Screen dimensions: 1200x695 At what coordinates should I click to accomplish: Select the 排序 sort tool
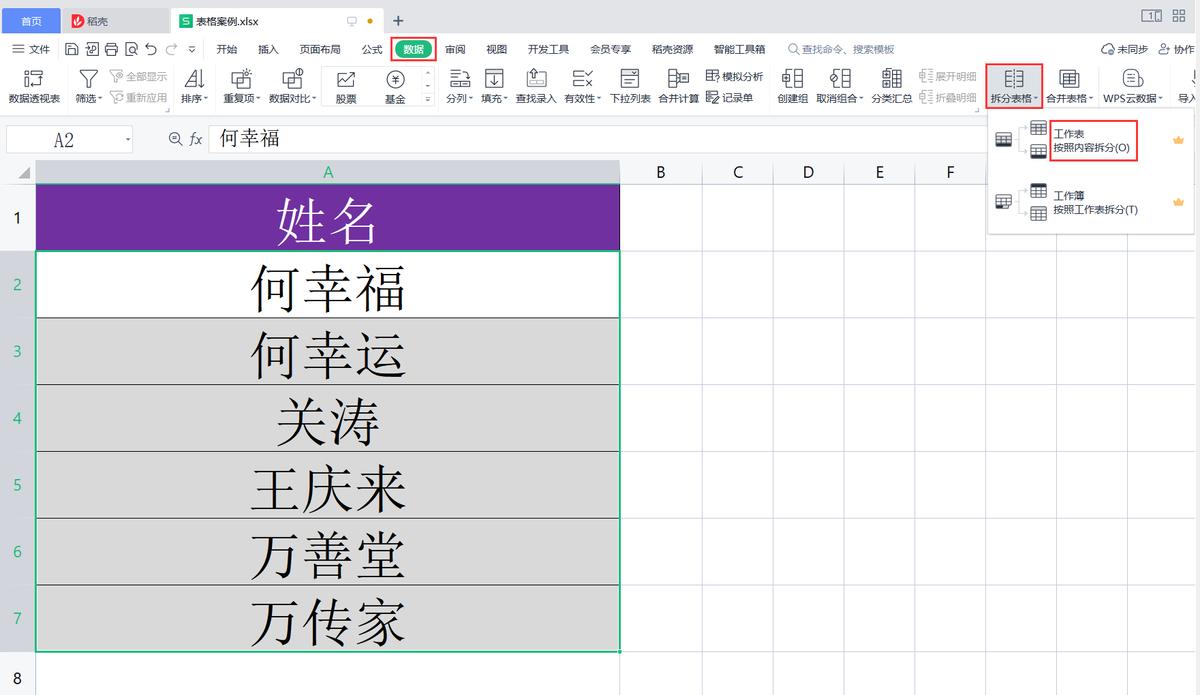click(195, 86)
